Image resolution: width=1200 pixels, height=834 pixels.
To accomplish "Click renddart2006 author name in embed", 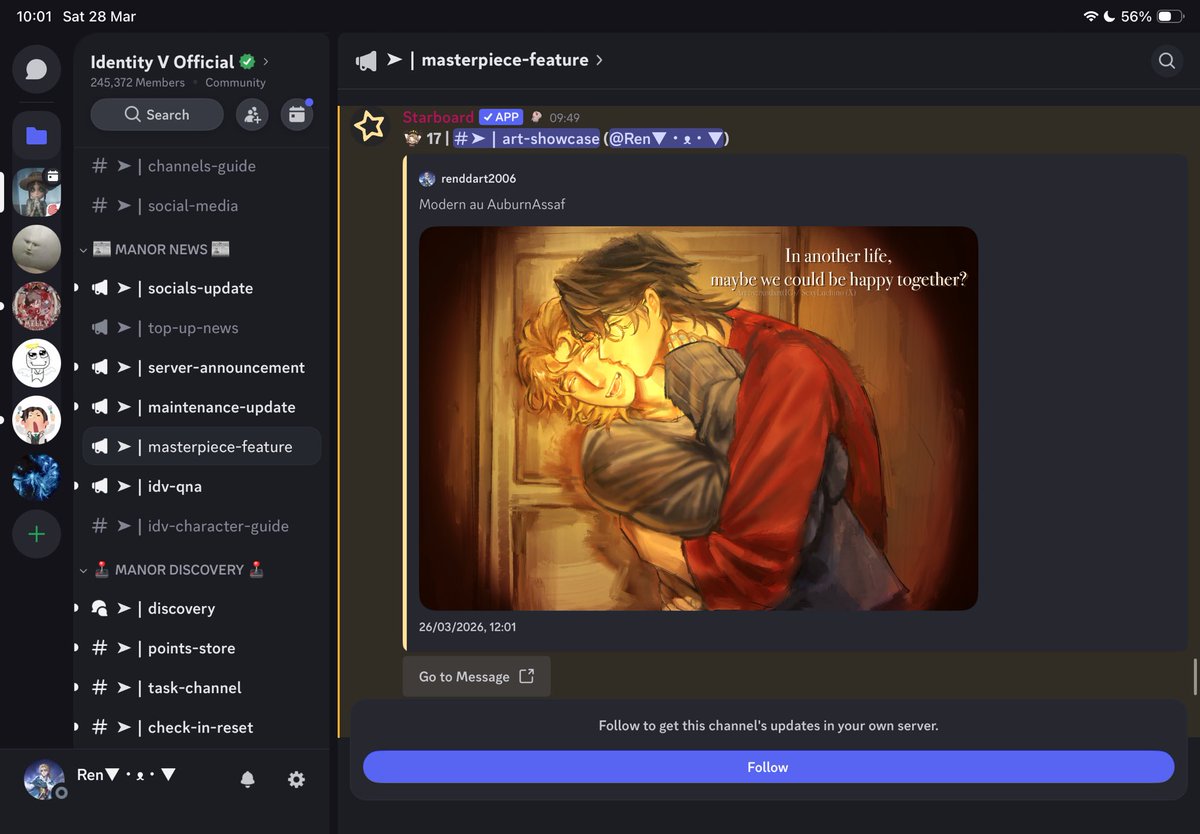I will (479, 179).
